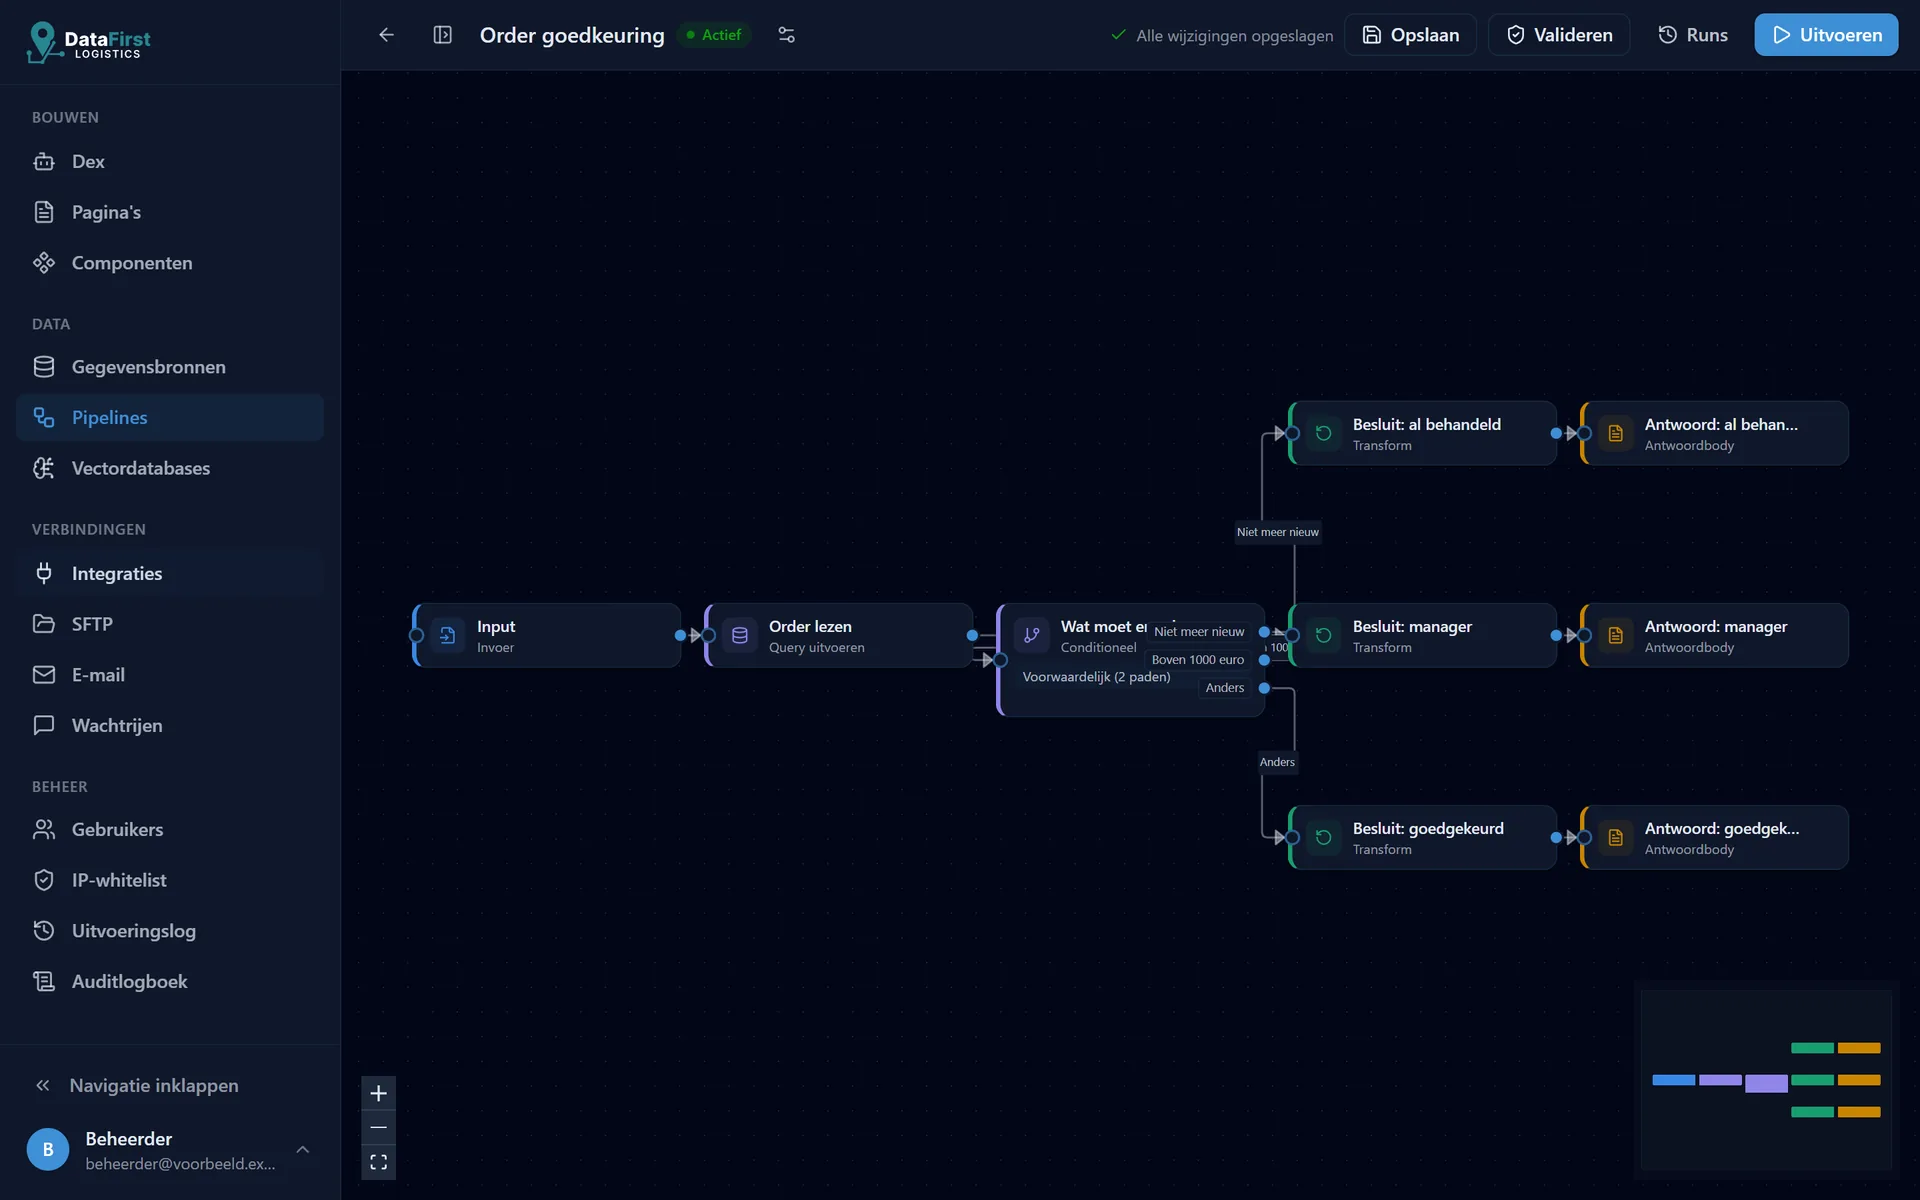Viewport: 1920px width, 1200px height.
Task: Open Pagina's in the sidebar
Action: pyautogui.click(x=170, y=212)
